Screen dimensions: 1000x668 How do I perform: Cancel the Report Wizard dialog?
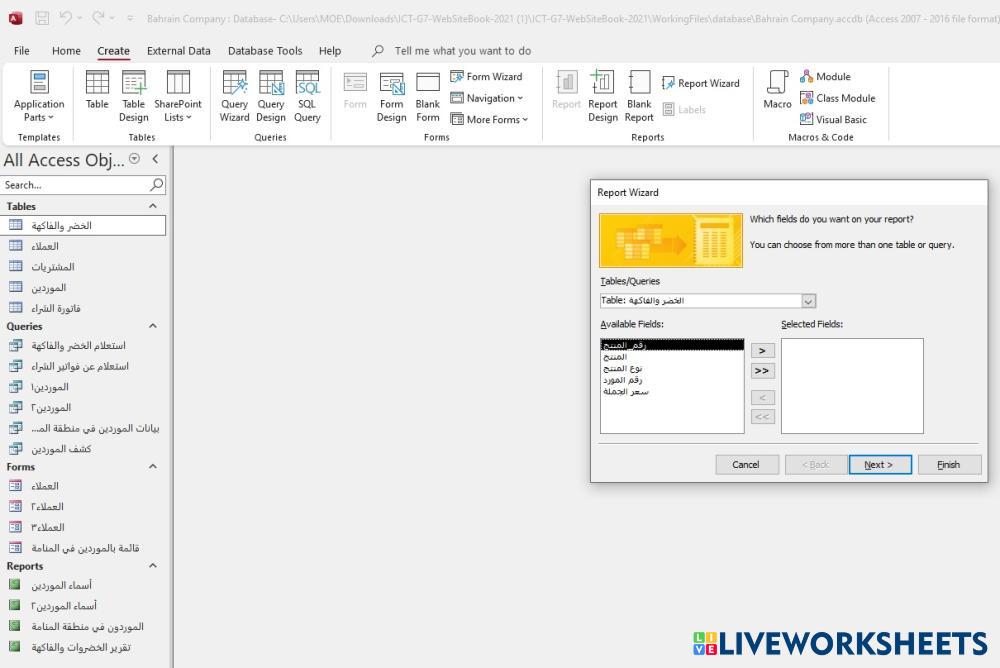(746, 464)
